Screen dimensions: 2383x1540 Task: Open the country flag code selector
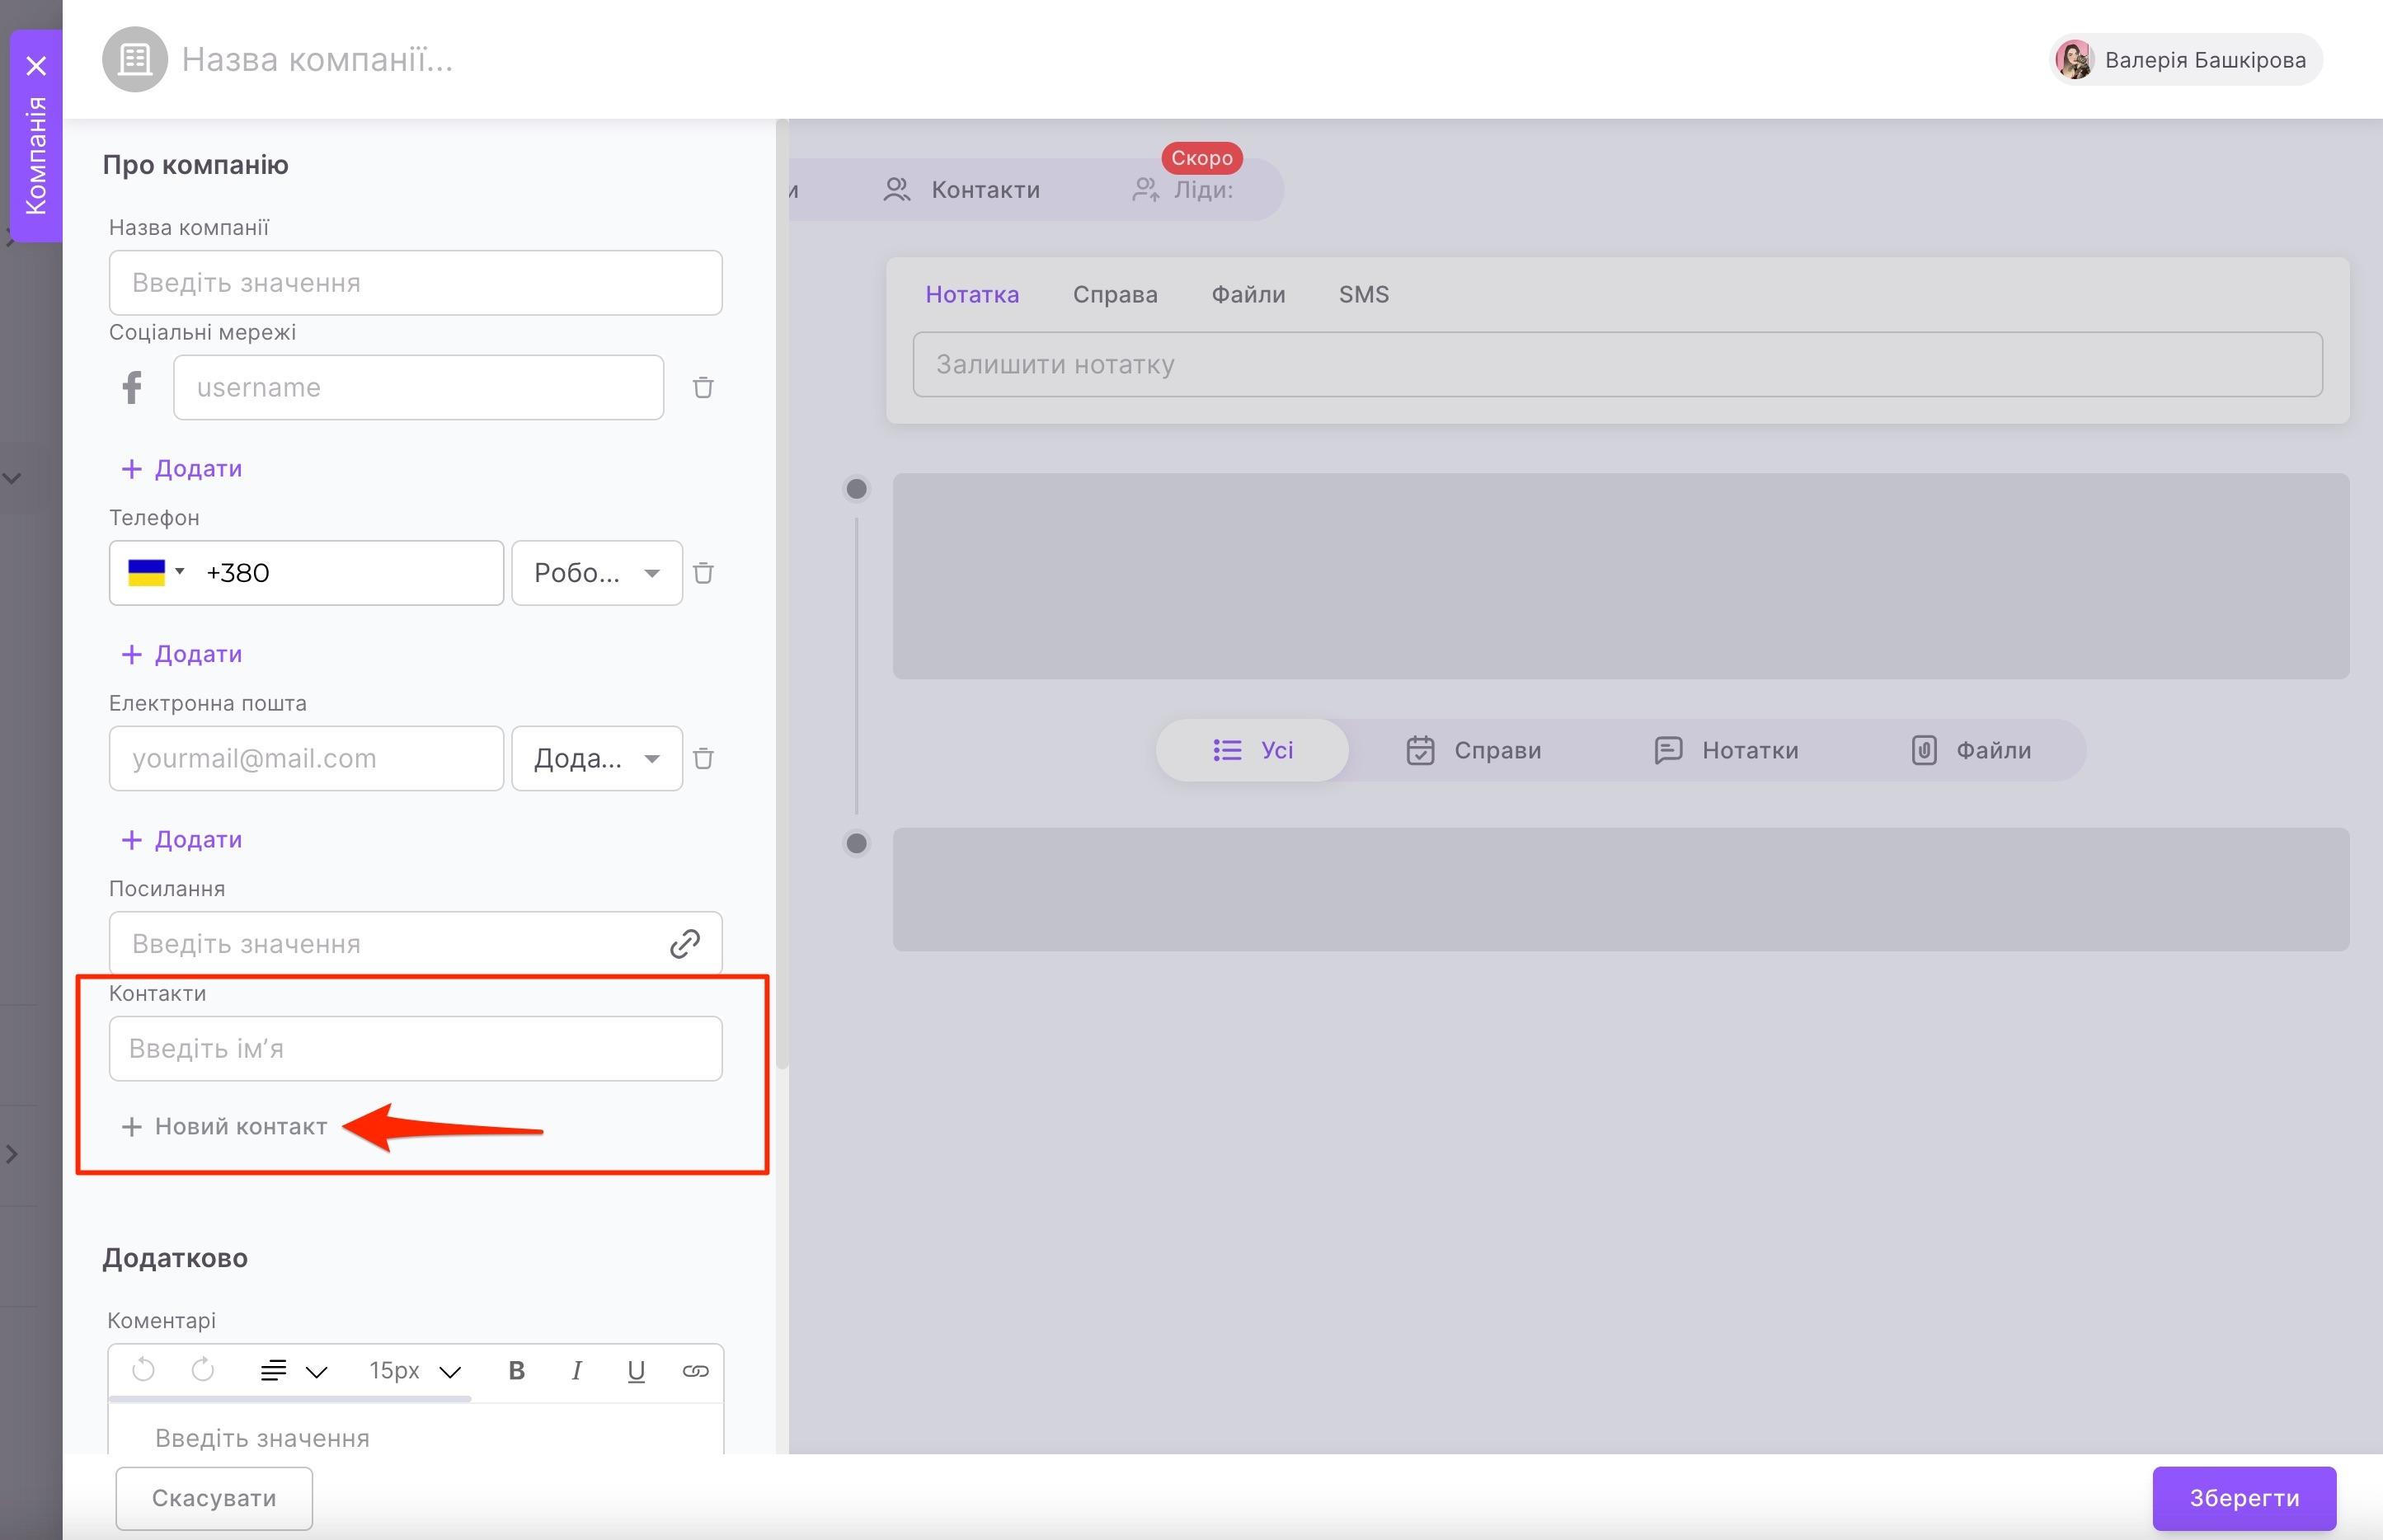click(156, 573)
